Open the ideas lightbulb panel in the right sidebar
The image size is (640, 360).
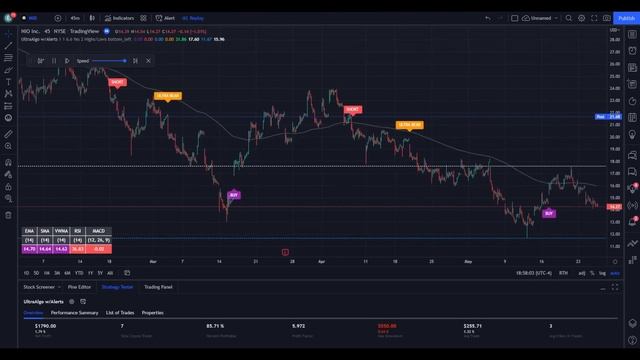632,135
